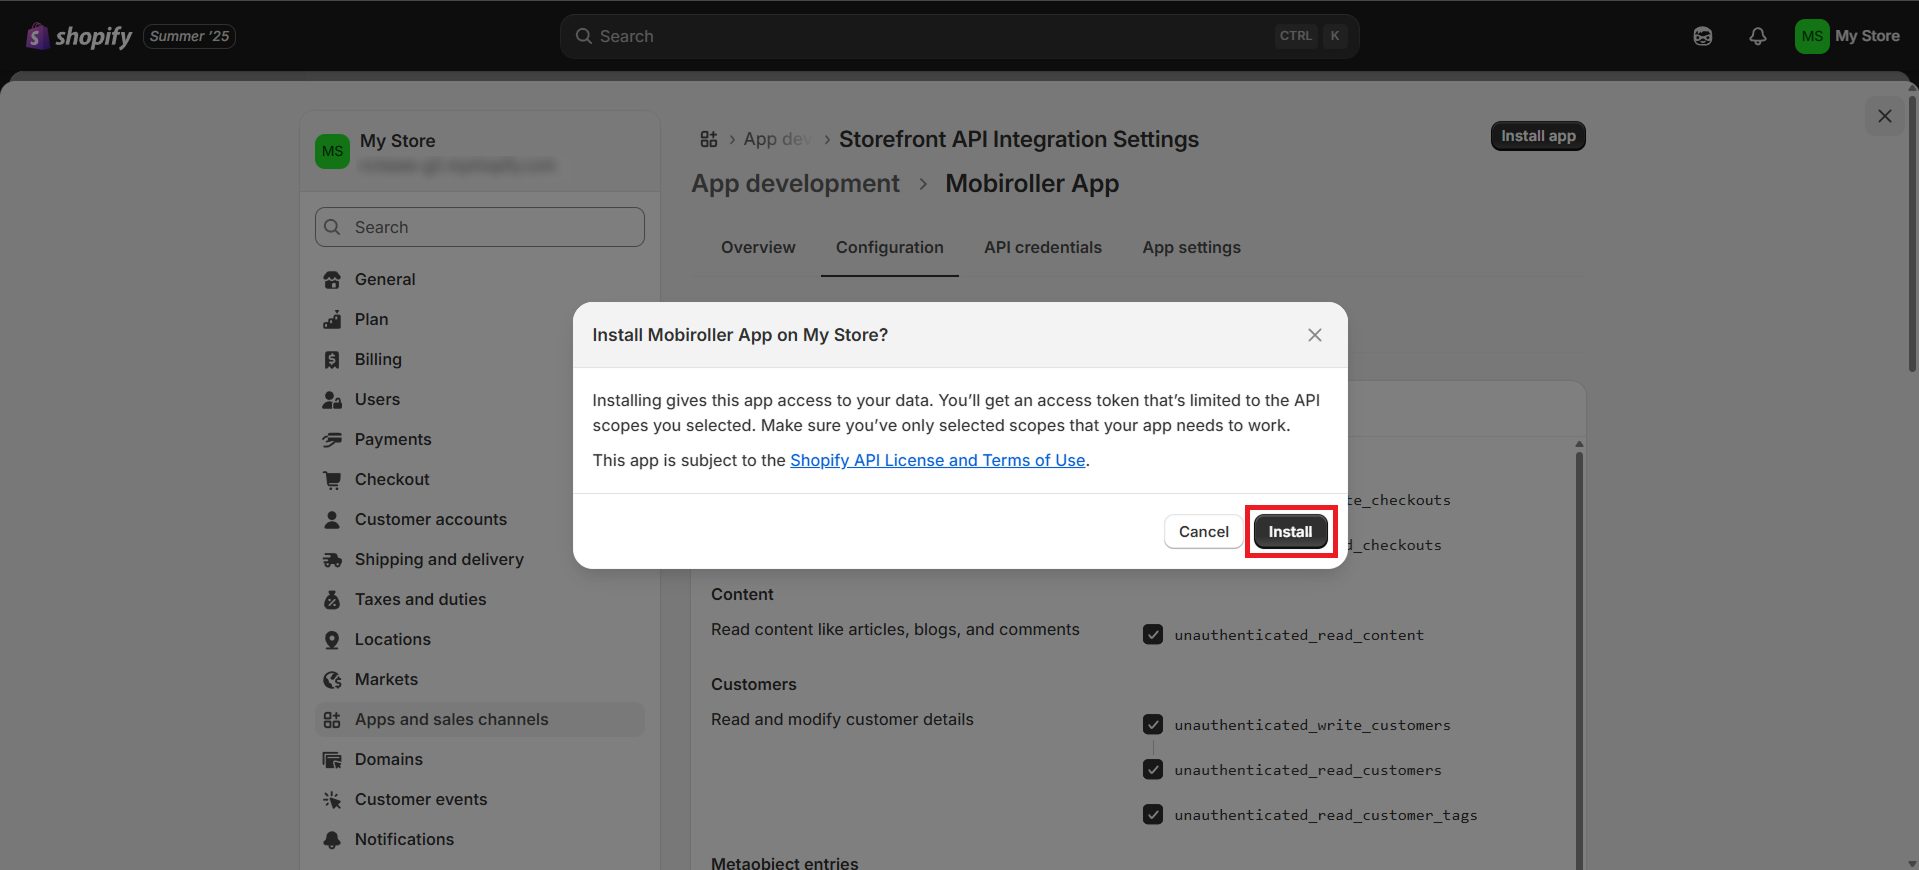1919x870 pixels.
Task: Click the Payments card icon
Action: coord(332,440)
